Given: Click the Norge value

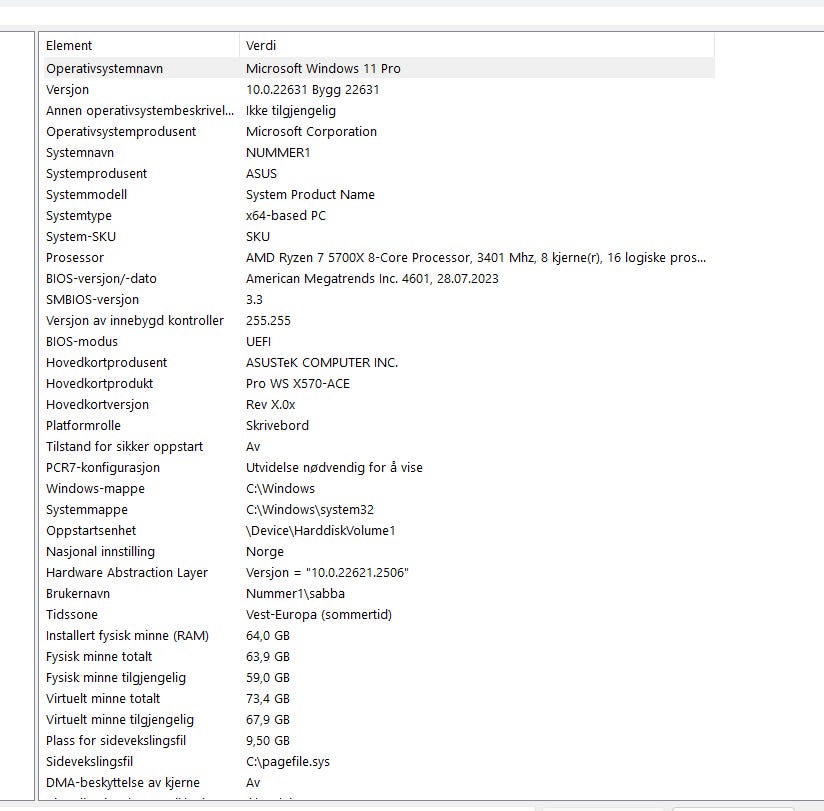Looking at the screenshot, I should pyautogui.click(x=264, y=552).
